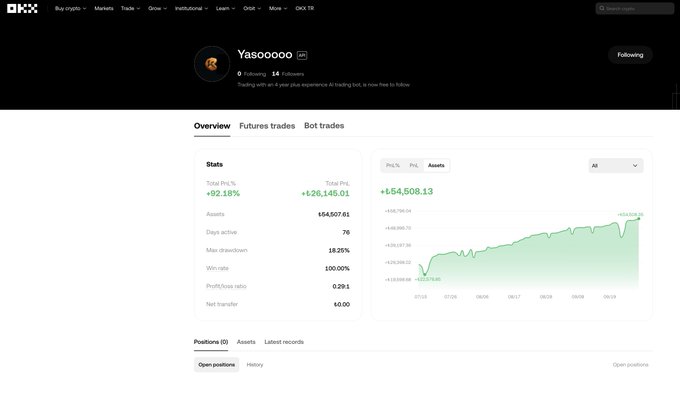Select the Assets chart toggle

(436, 166)
